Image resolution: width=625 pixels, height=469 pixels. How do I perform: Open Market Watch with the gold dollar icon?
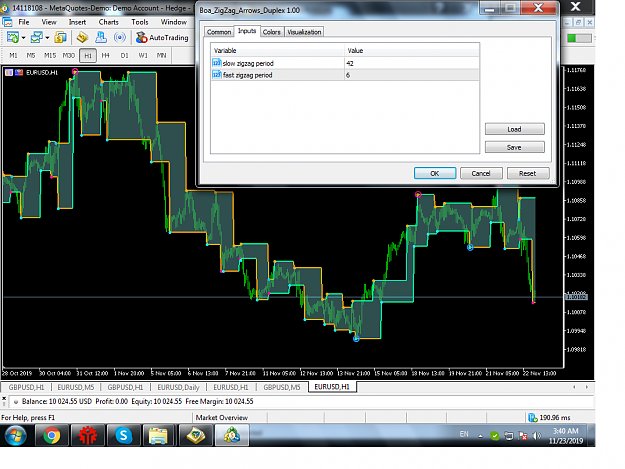(61, 37)
